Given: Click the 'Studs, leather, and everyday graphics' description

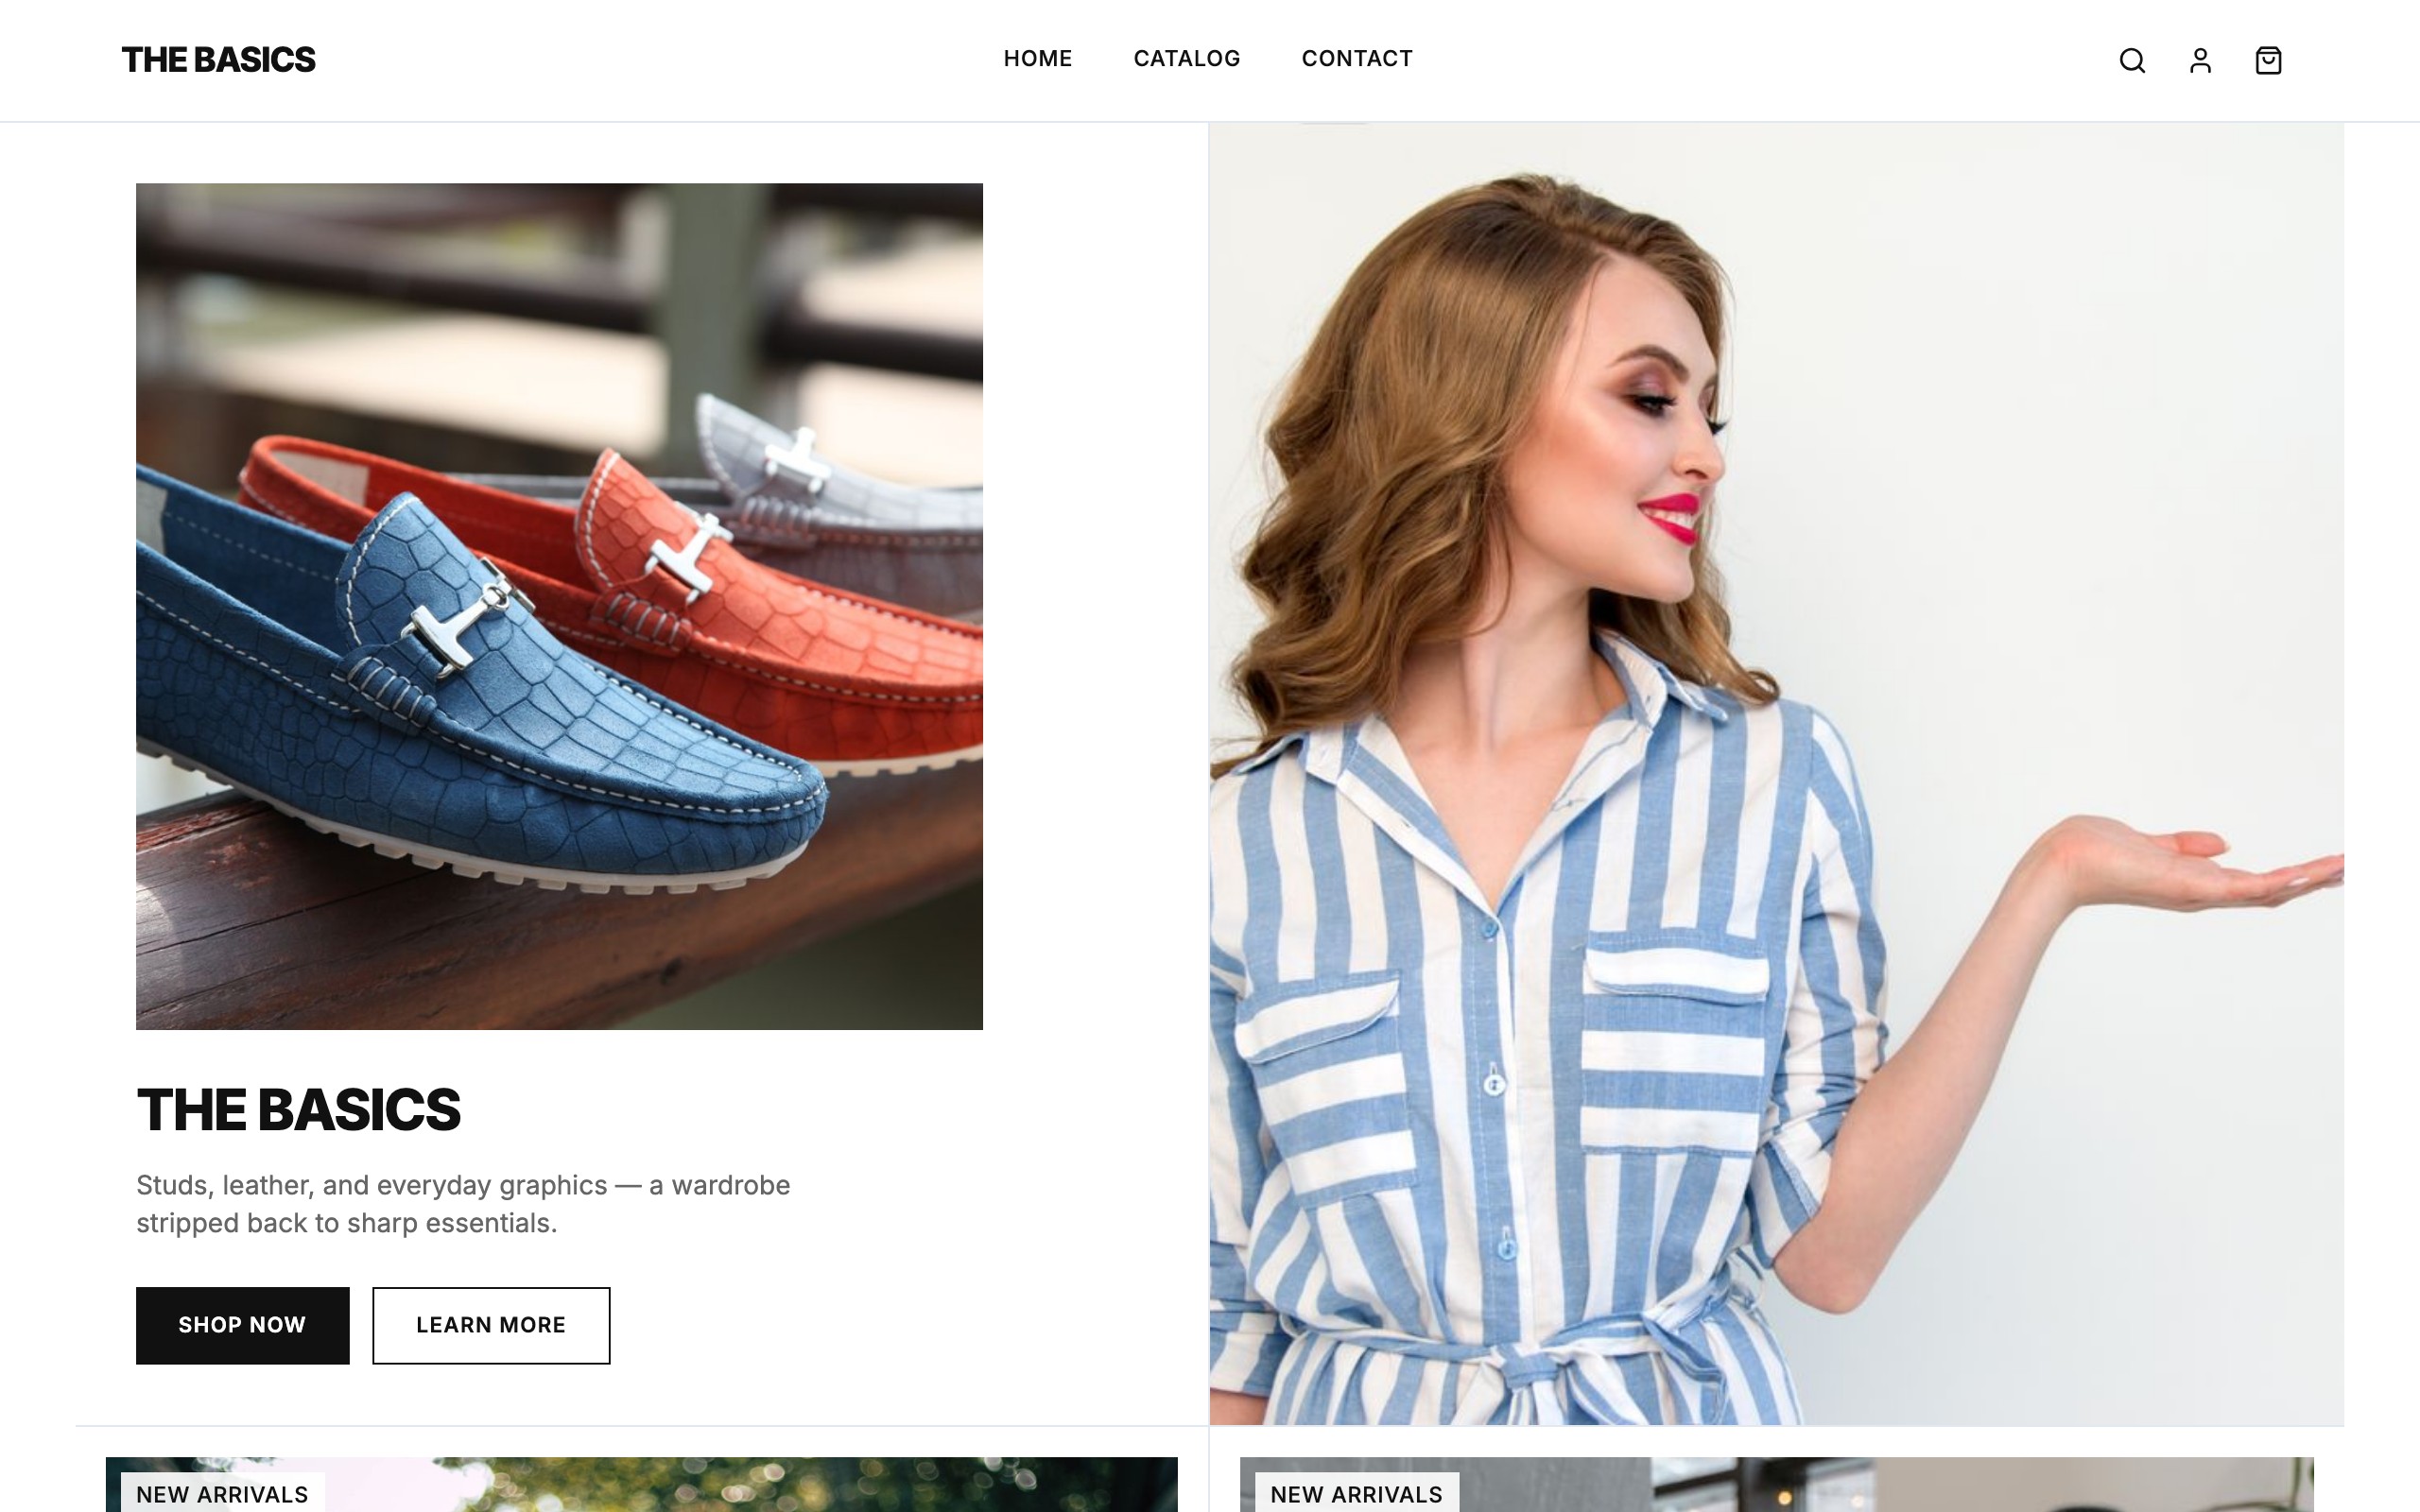Looking at the screenshot, I should (463, 1204).
